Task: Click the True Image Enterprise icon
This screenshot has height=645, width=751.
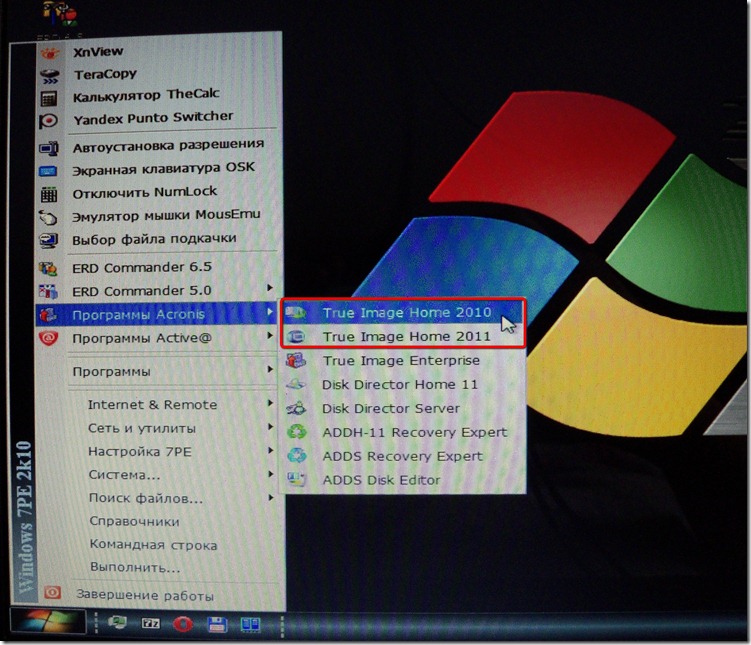Action: (x=296, y=360)
